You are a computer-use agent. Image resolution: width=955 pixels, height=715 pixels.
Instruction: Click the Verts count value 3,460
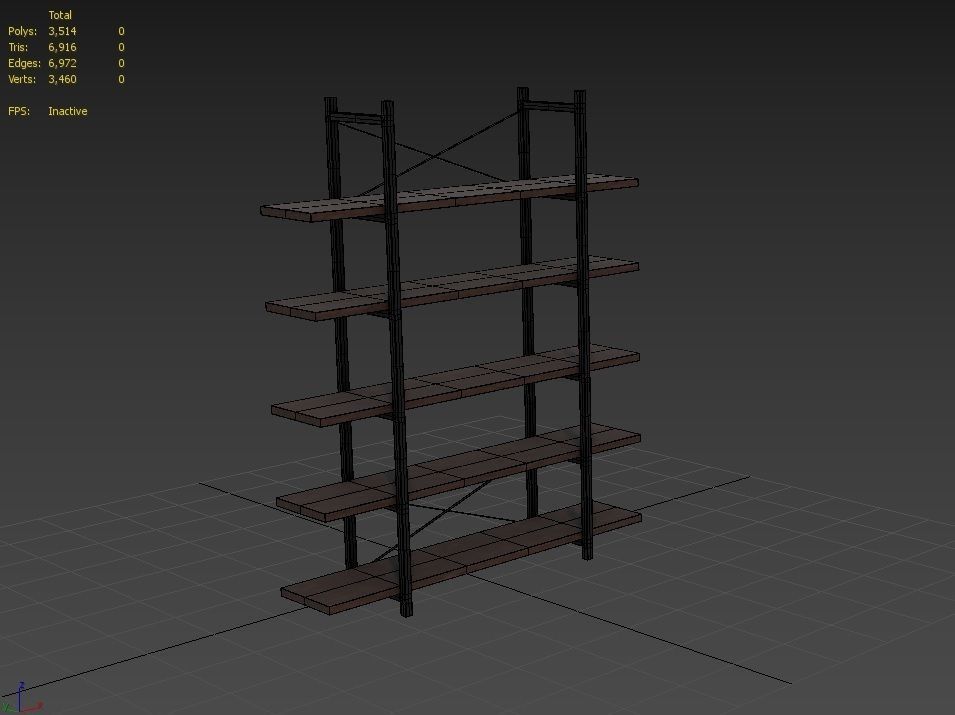(62, 79)
